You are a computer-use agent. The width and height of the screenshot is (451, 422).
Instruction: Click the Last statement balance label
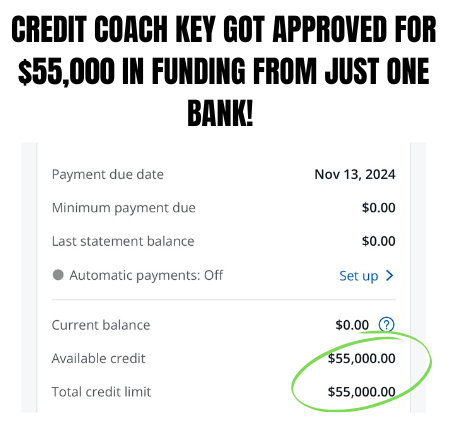click(x=123, y=241)
